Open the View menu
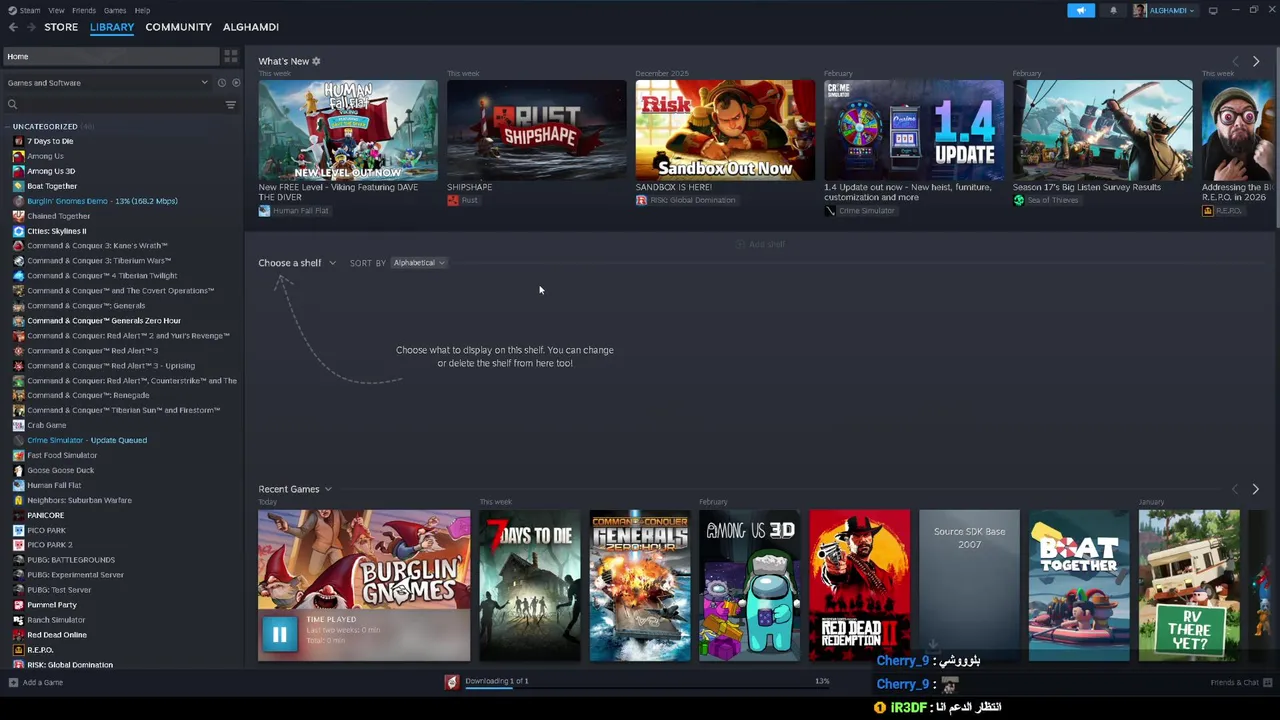This screenshot has height=720, width=1280. point(56,10)
